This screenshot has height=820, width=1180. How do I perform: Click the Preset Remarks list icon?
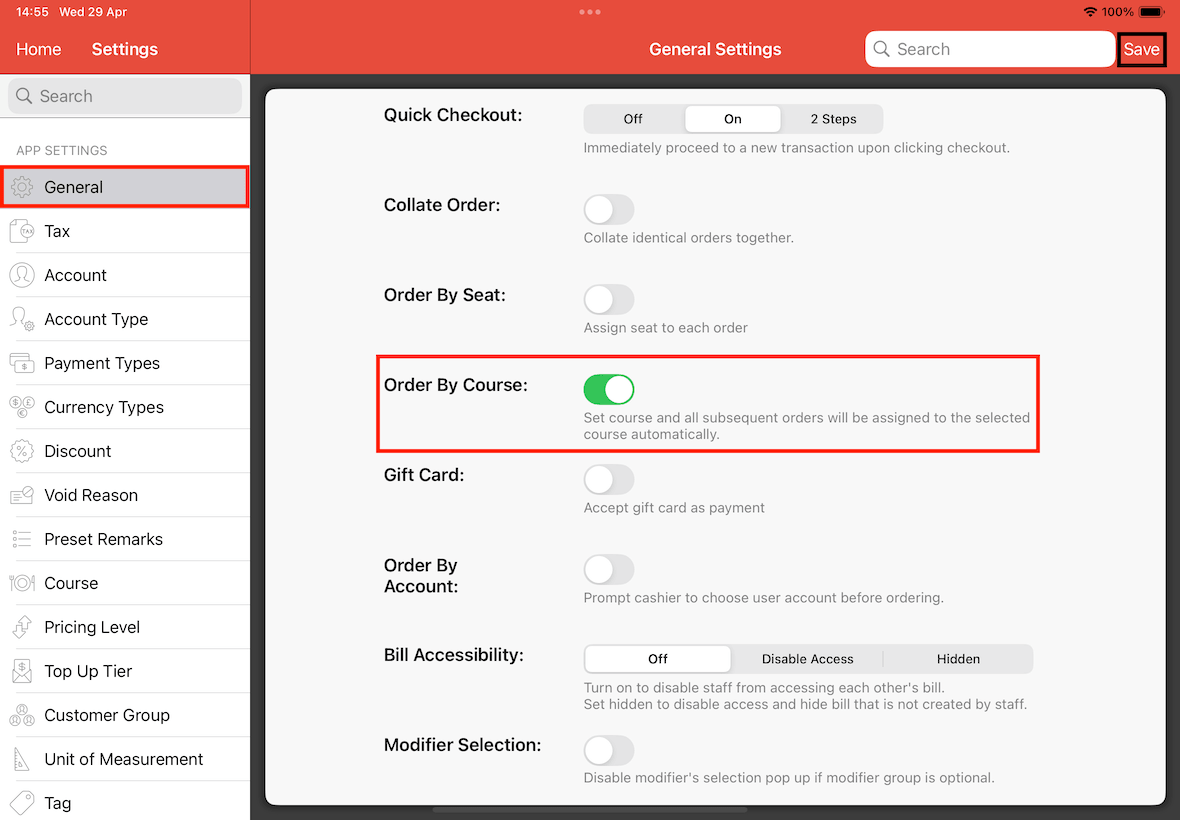pos(22,539)
